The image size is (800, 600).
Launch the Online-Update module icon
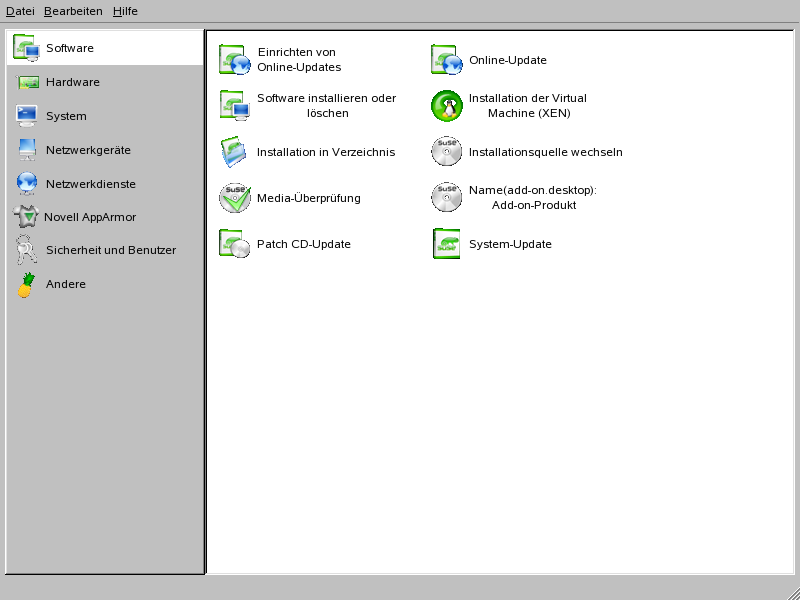click(x=447, y=60)
